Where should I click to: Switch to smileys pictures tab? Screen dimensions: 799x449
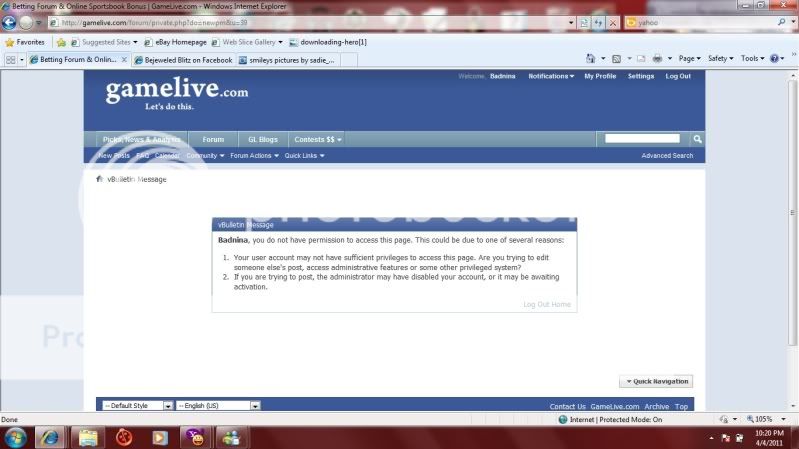coord(287,60)
